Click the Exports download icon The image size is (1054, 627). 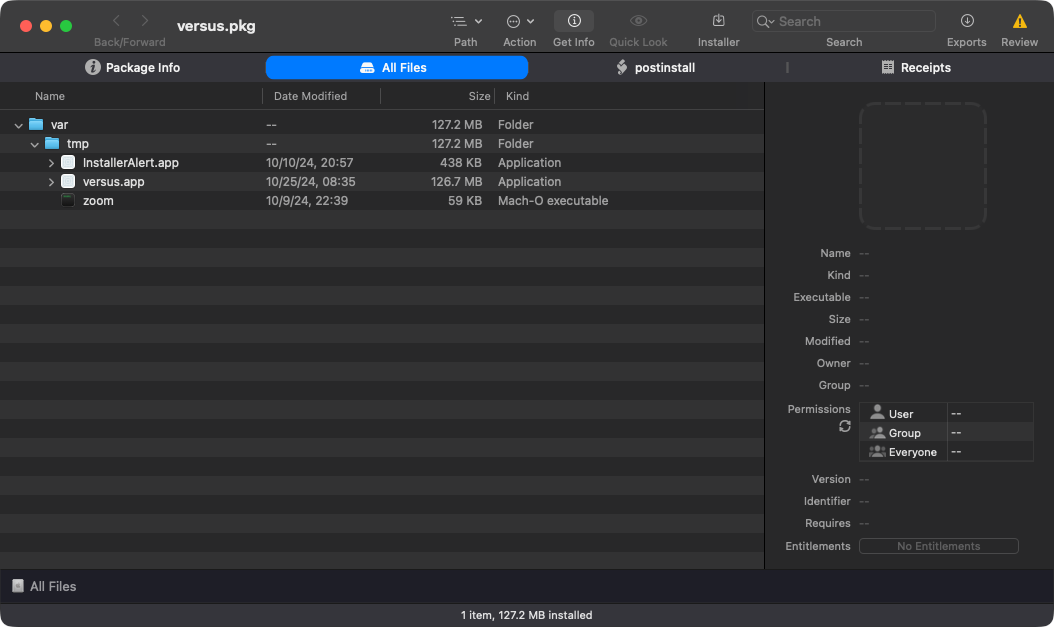coord(966,21)
